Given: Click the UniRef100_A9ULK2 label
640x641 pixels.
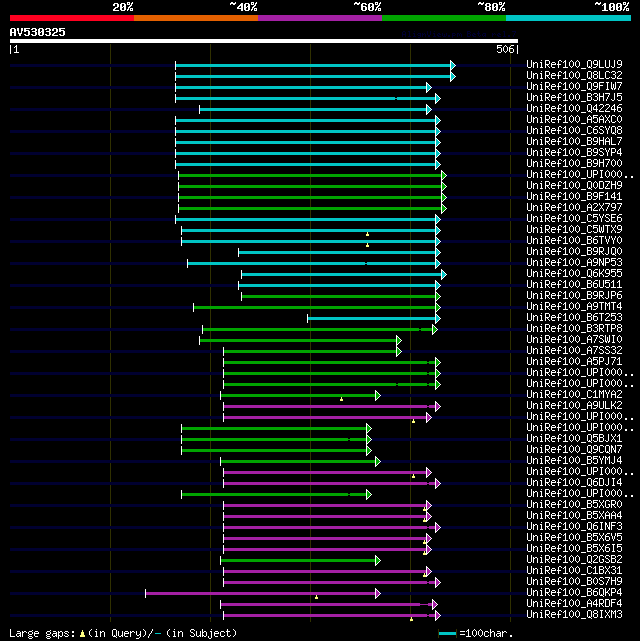Looking at the screenshot, I should tap(574, 406).
